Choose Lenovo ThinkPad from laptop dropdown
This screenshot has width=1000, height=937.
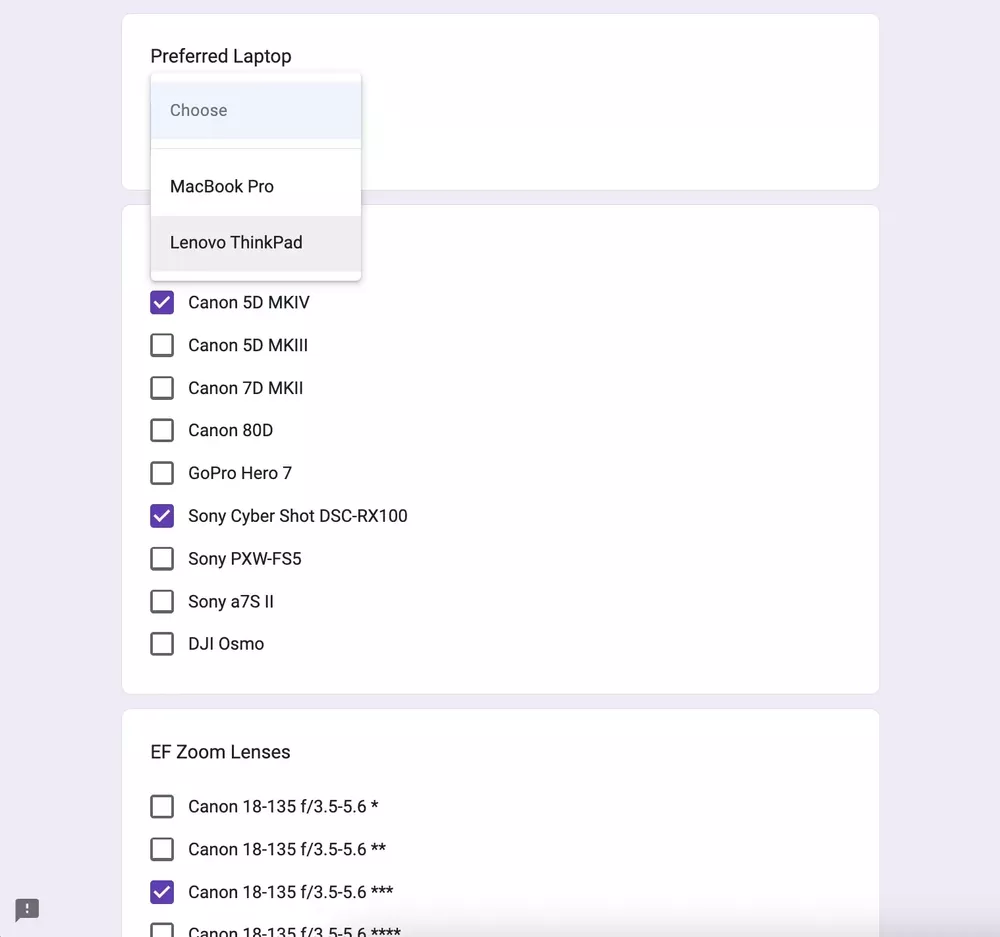point(256,242)
